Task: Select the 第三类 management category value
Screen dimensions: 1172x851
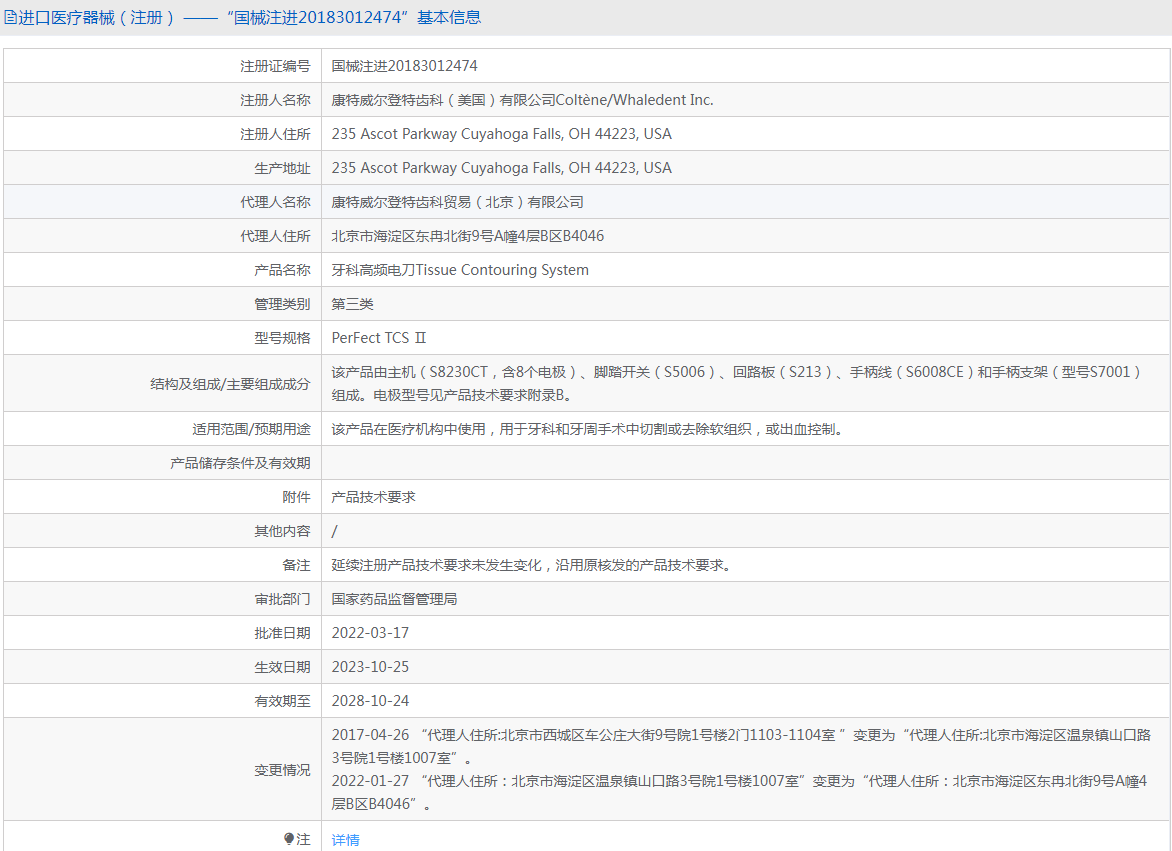Action: coord(352,304)
